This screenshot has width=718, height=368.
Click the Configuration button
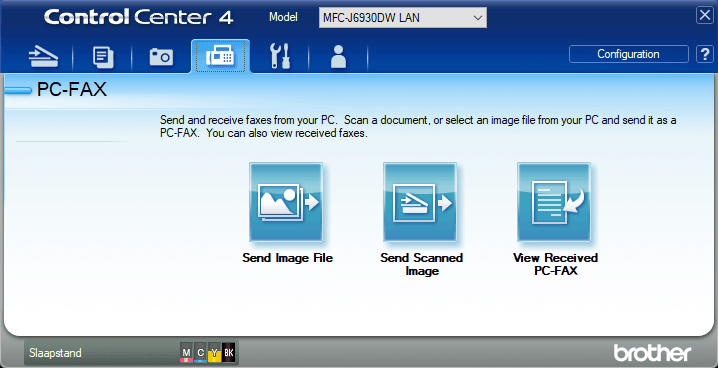click(x=628, y=54)
